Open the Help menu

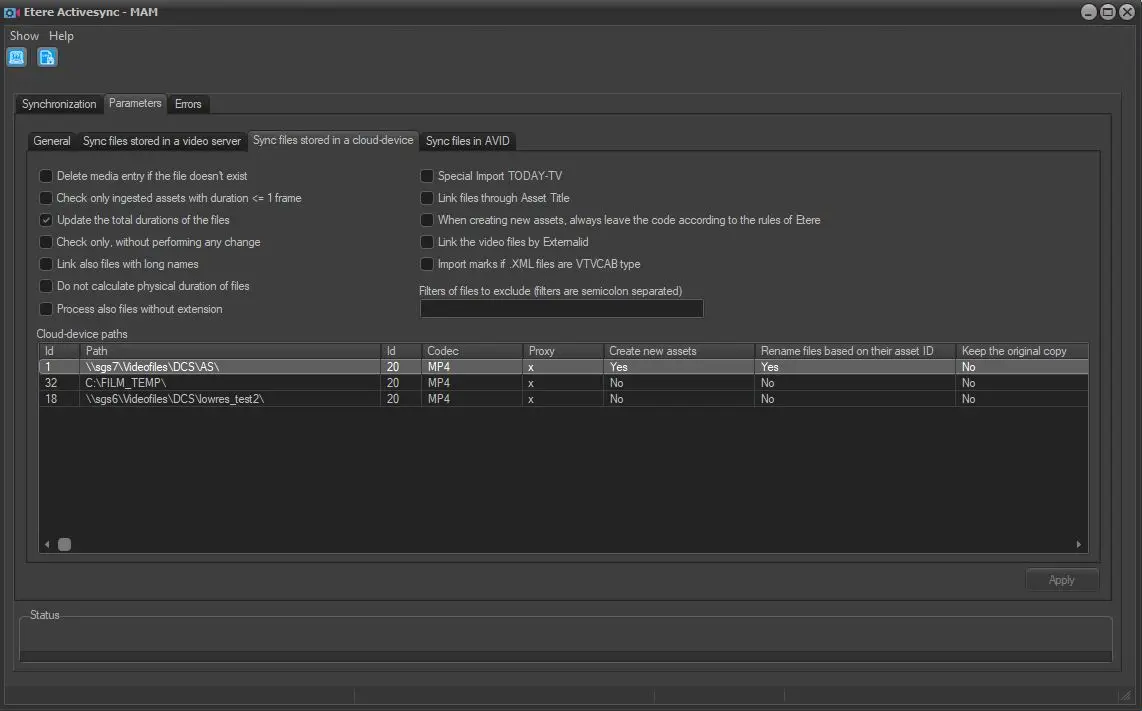[x=62, y=36]
